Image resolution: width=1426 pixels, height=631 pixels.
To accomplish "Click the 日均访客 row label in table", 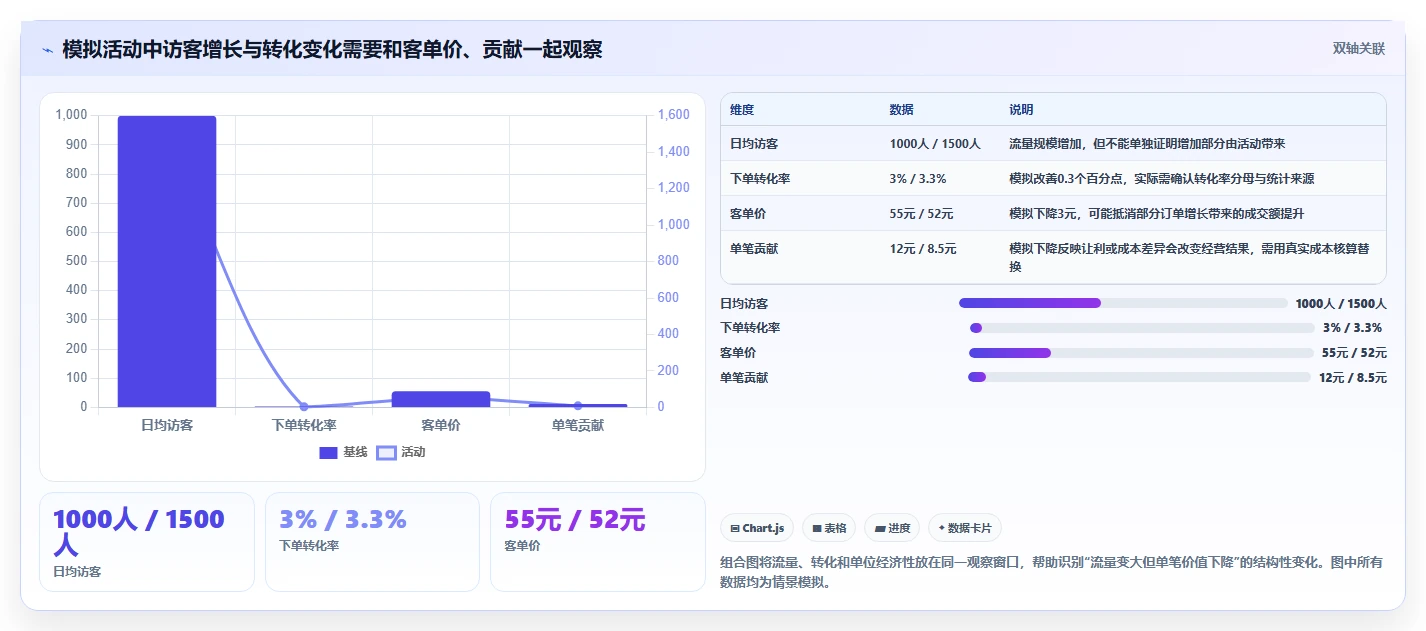I will [754, 144].
